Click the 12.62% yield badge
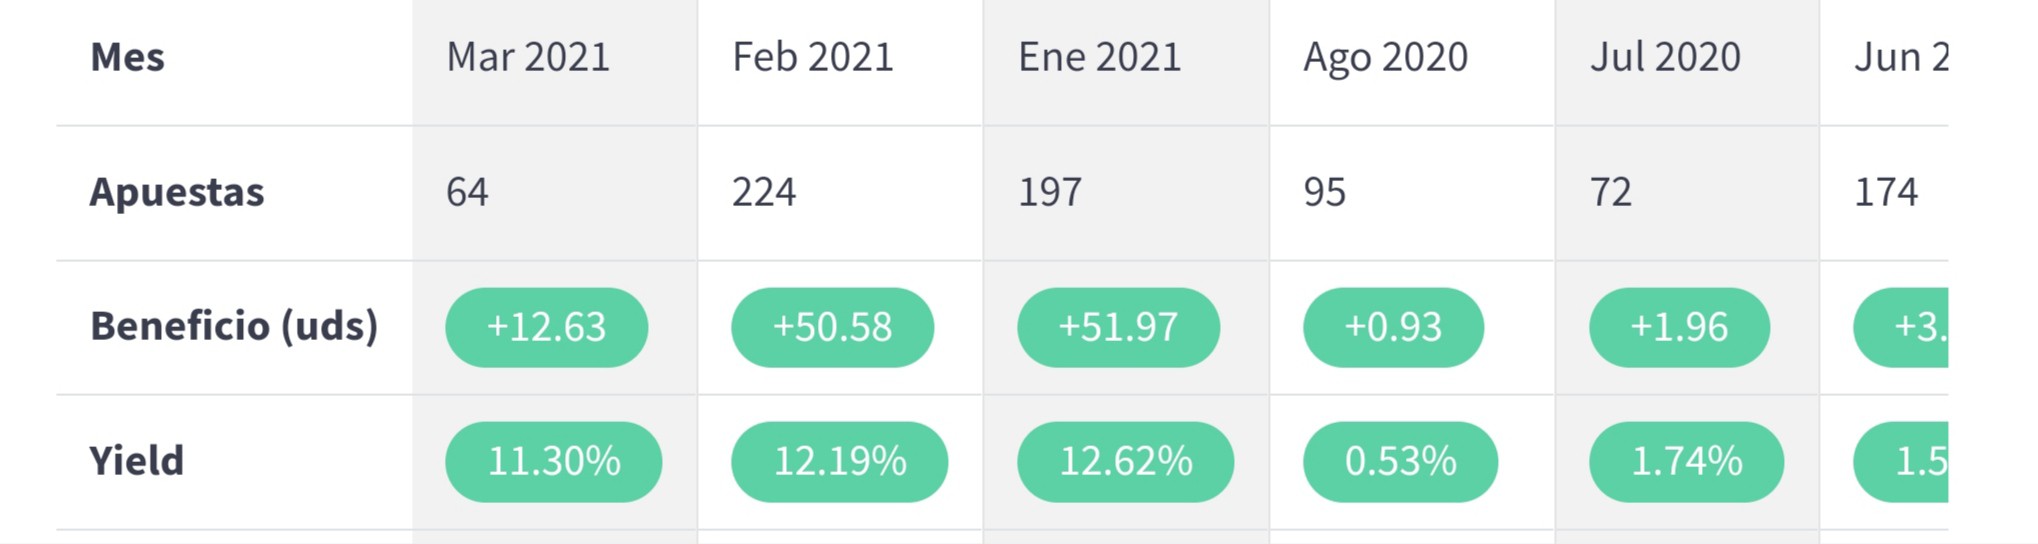 pos(1126,462)
